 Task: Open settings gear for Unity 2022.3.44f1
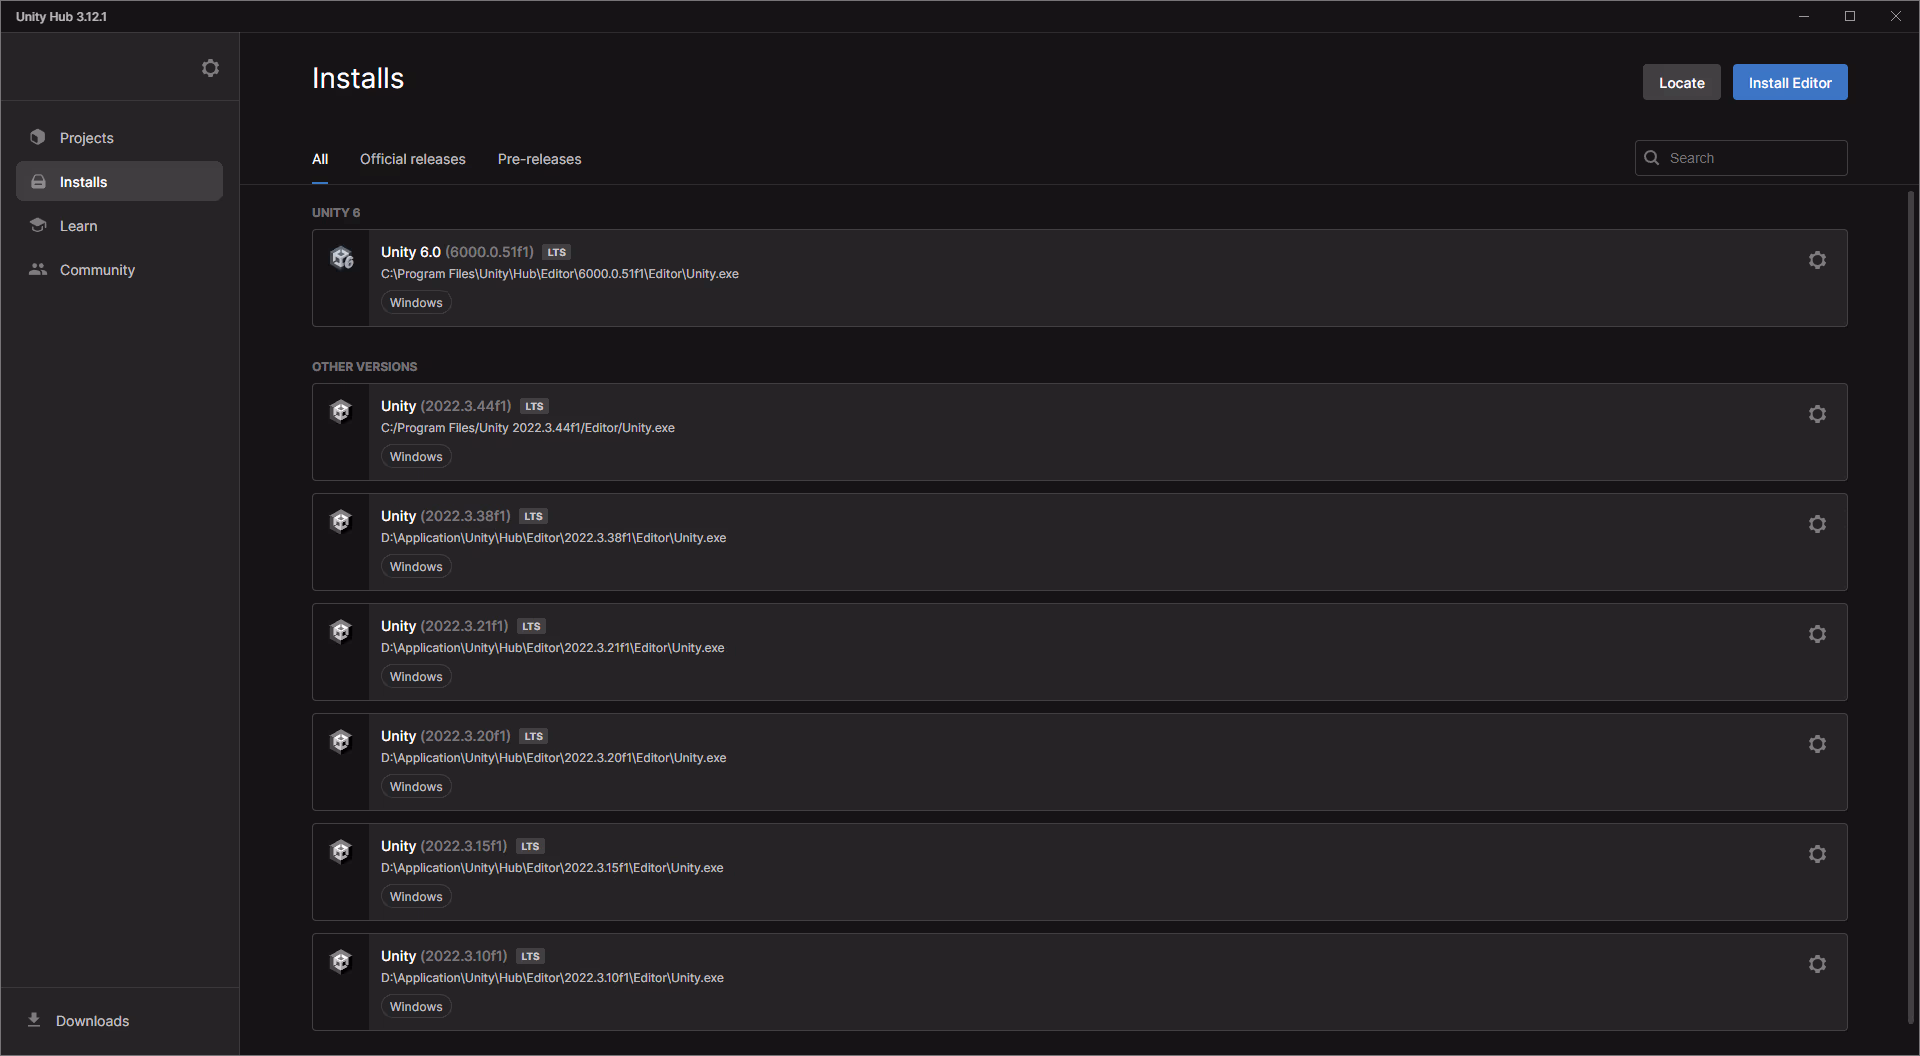click(1817, 414)
